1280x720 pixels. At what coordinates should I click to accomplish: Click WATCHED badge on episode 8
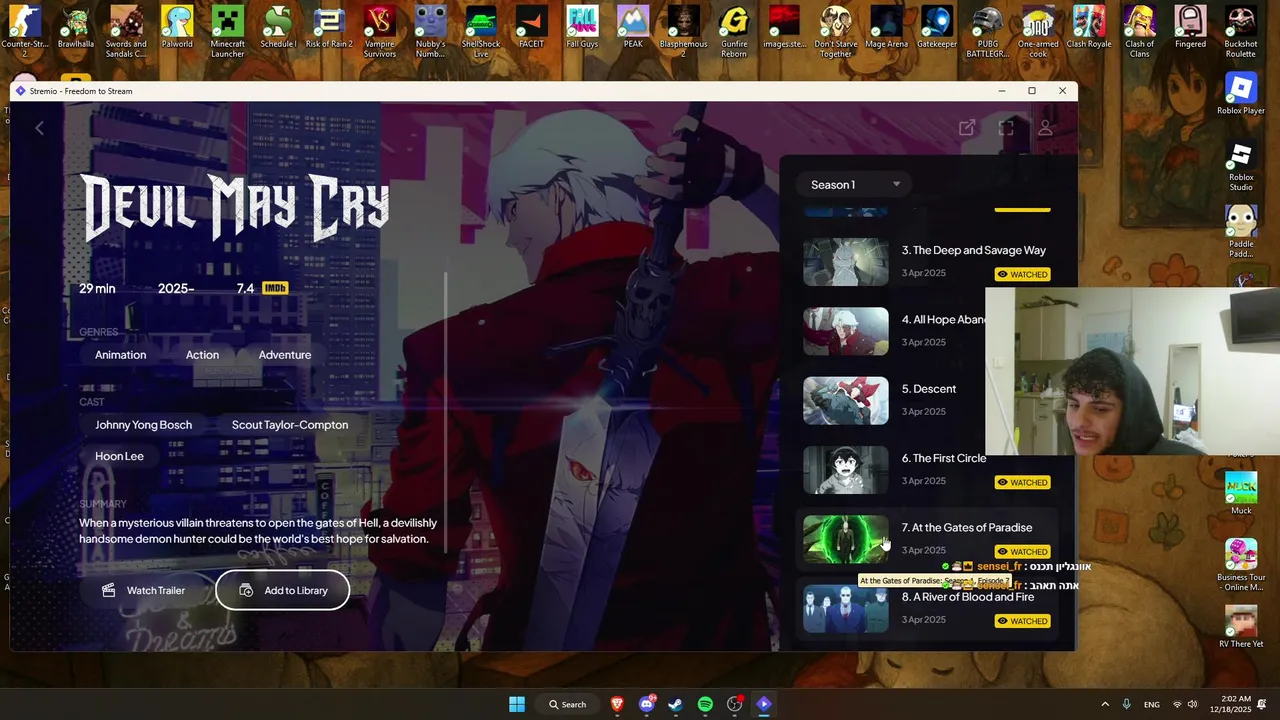click(x=1022, y=621)
